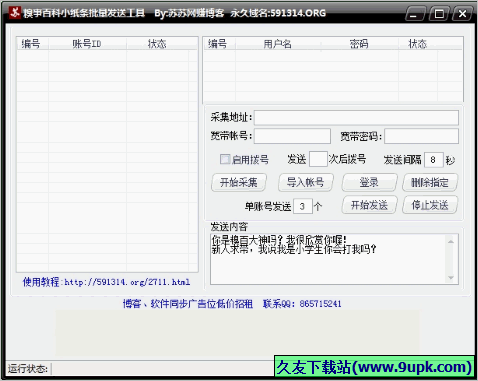The image size is (478, 381).
Task: Start sending with 开始发送 button
Action: pyautogui.click(x=369, y=205)
